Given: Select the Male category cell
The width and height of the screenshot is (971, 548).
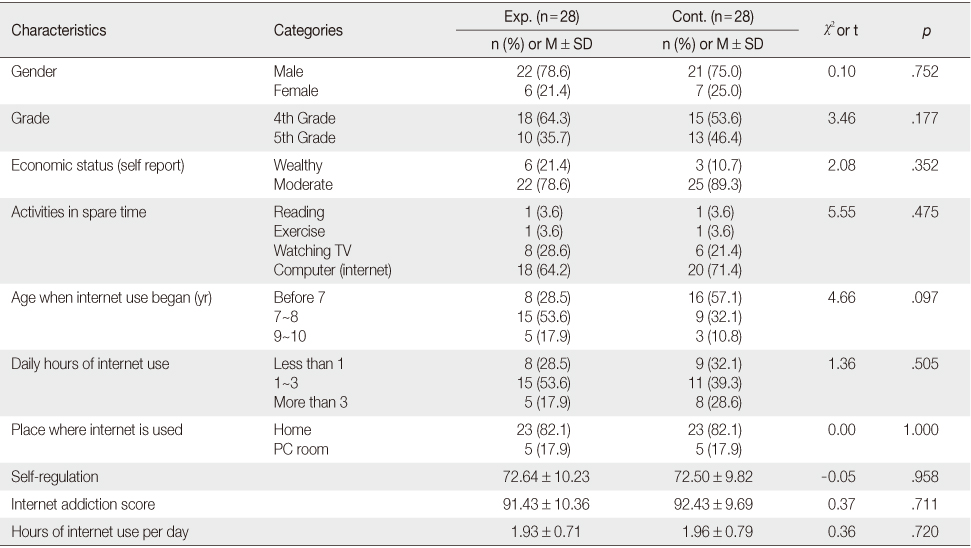Looking at the screenshot, I should [x=289, y=71].
